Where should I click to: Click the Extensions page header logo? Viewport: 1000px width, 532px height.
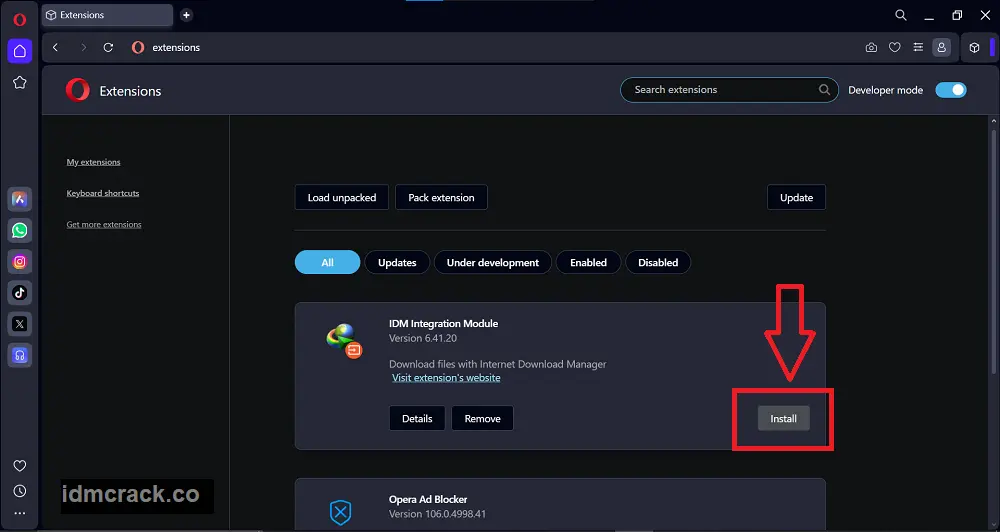(x=78, y=90)
